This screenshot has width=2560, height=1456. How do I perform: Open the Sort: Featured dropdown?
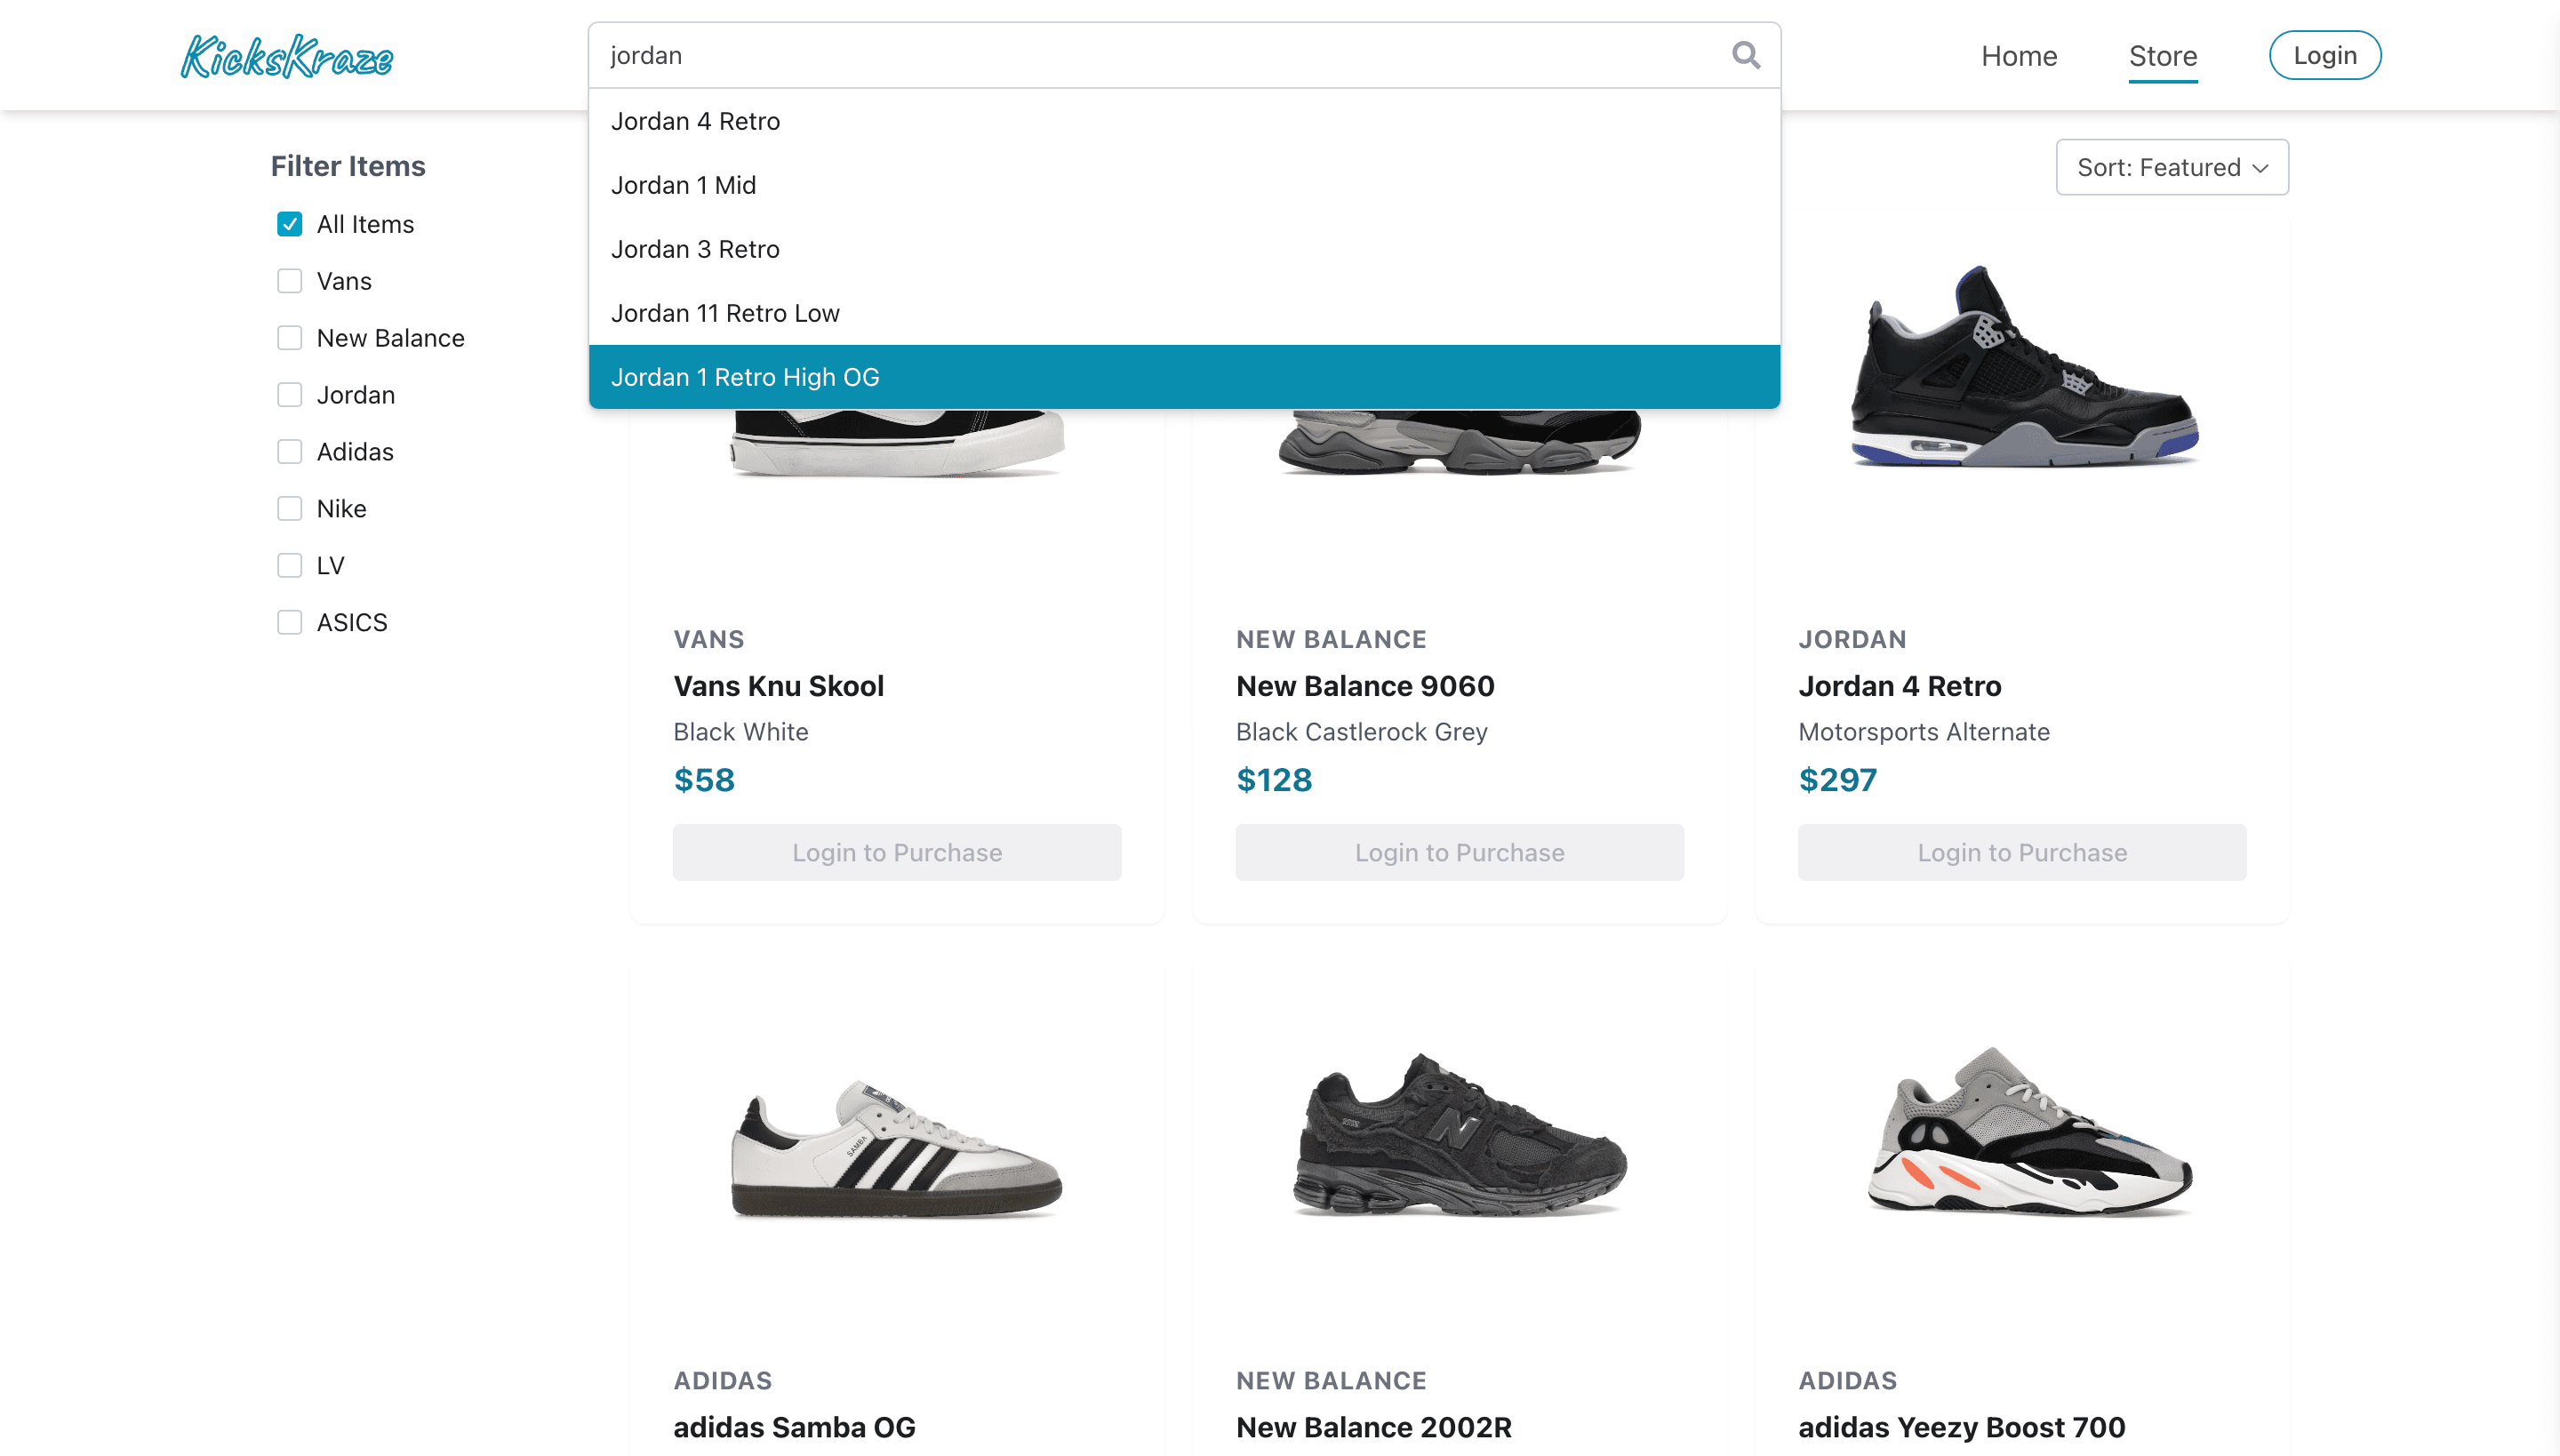pyautogui.click(x=2171, y=167)
